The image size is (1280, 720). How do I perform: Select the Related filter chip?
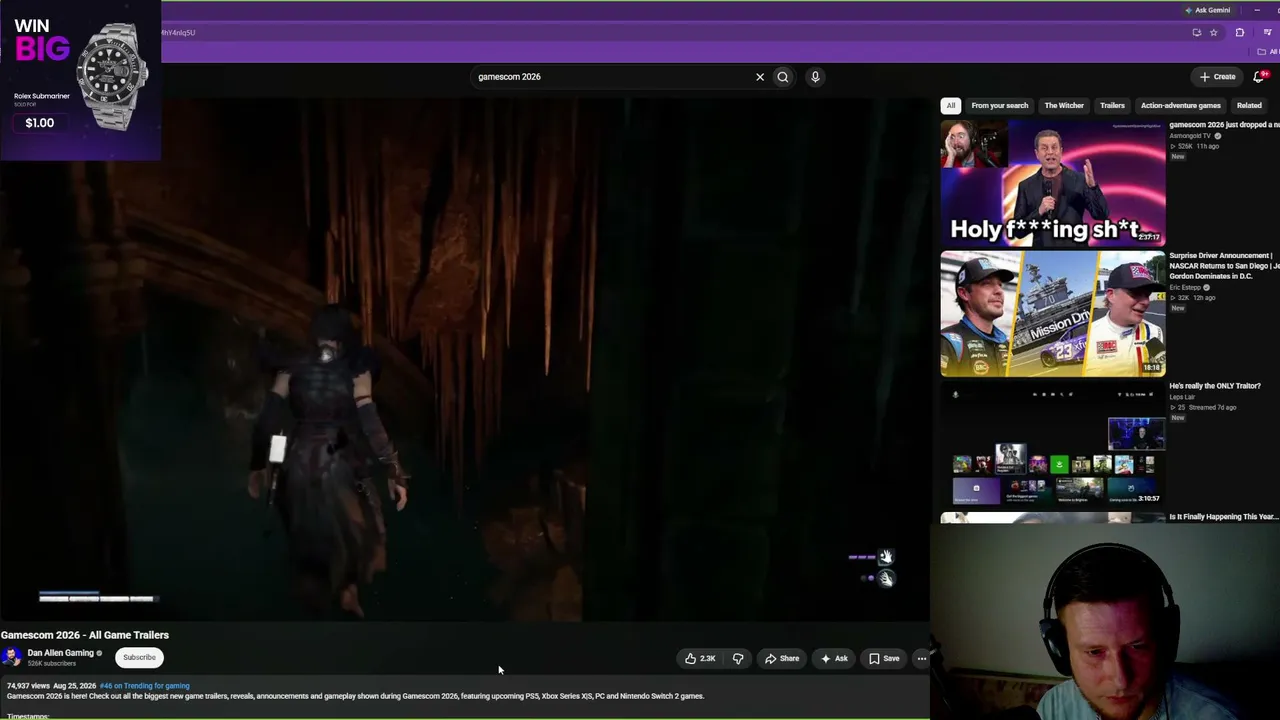pyautogui.click(x=1249, y=105)
